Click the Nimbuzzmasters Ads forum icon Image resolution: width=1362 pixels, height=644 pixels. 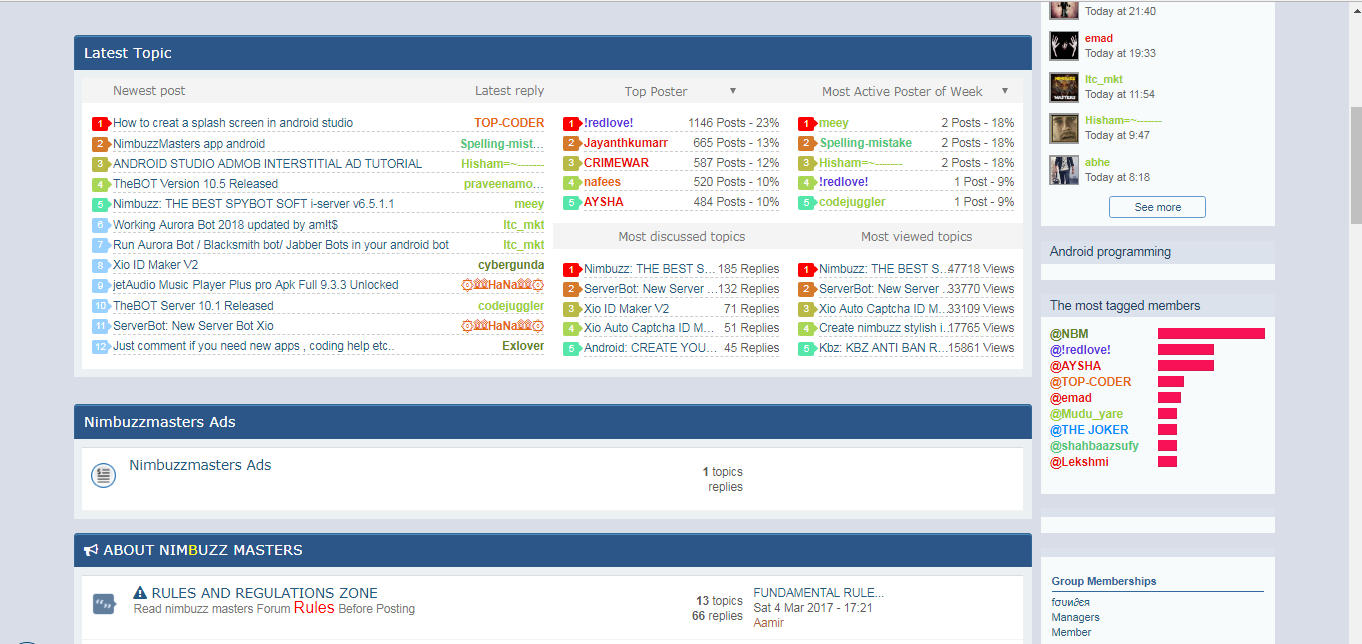tap(104, 476)
